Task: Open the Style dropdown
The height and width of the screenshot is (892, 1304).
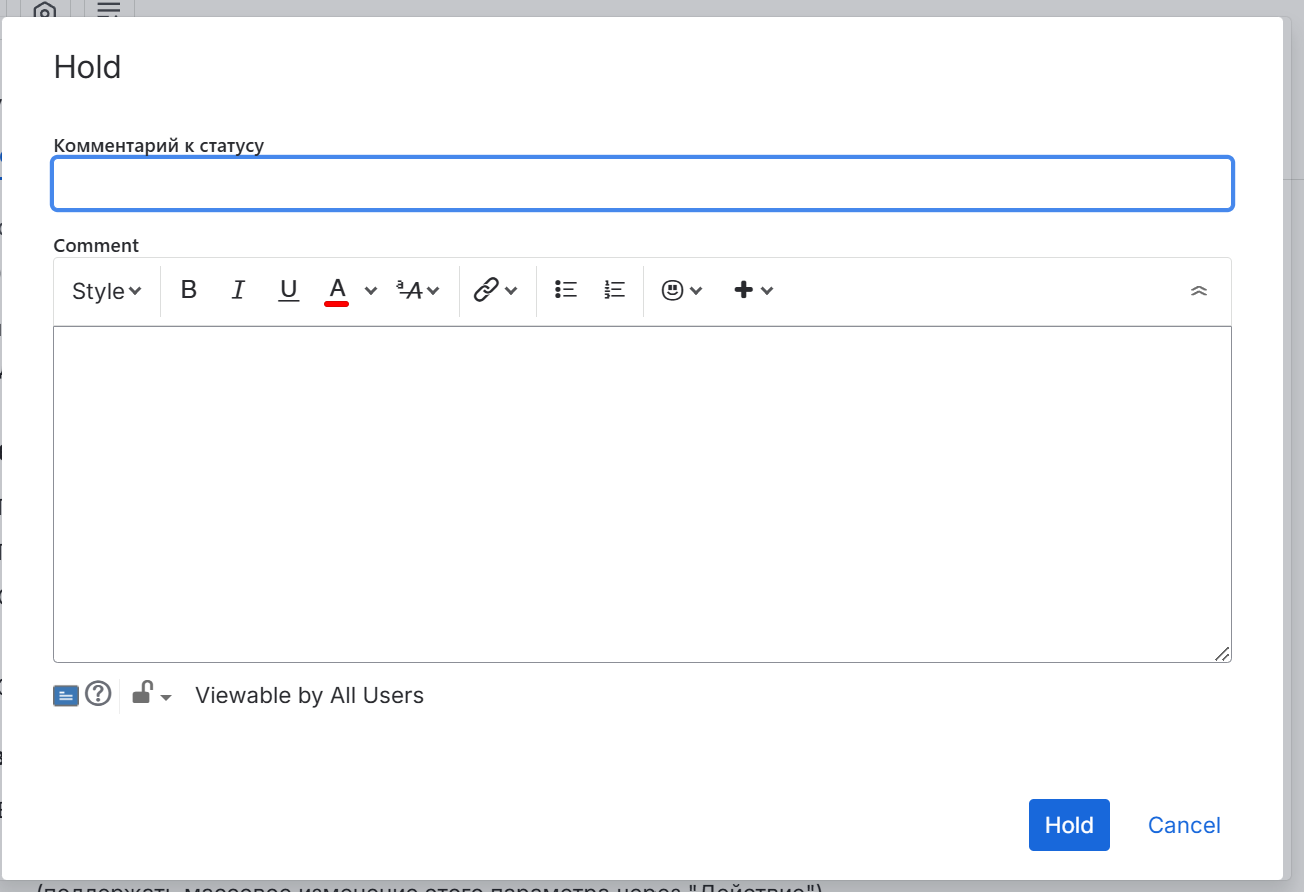Action: (x=106, y=291)
